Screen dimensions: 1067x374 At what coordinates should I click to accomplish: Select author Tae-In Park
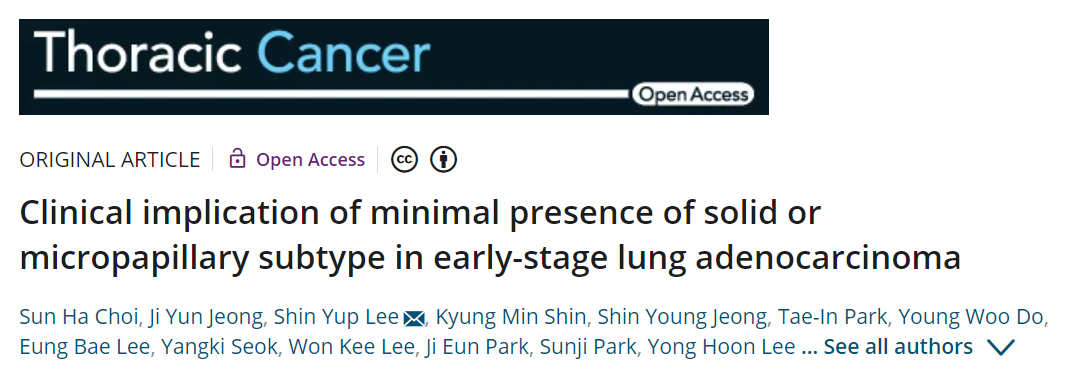[833, 317]
